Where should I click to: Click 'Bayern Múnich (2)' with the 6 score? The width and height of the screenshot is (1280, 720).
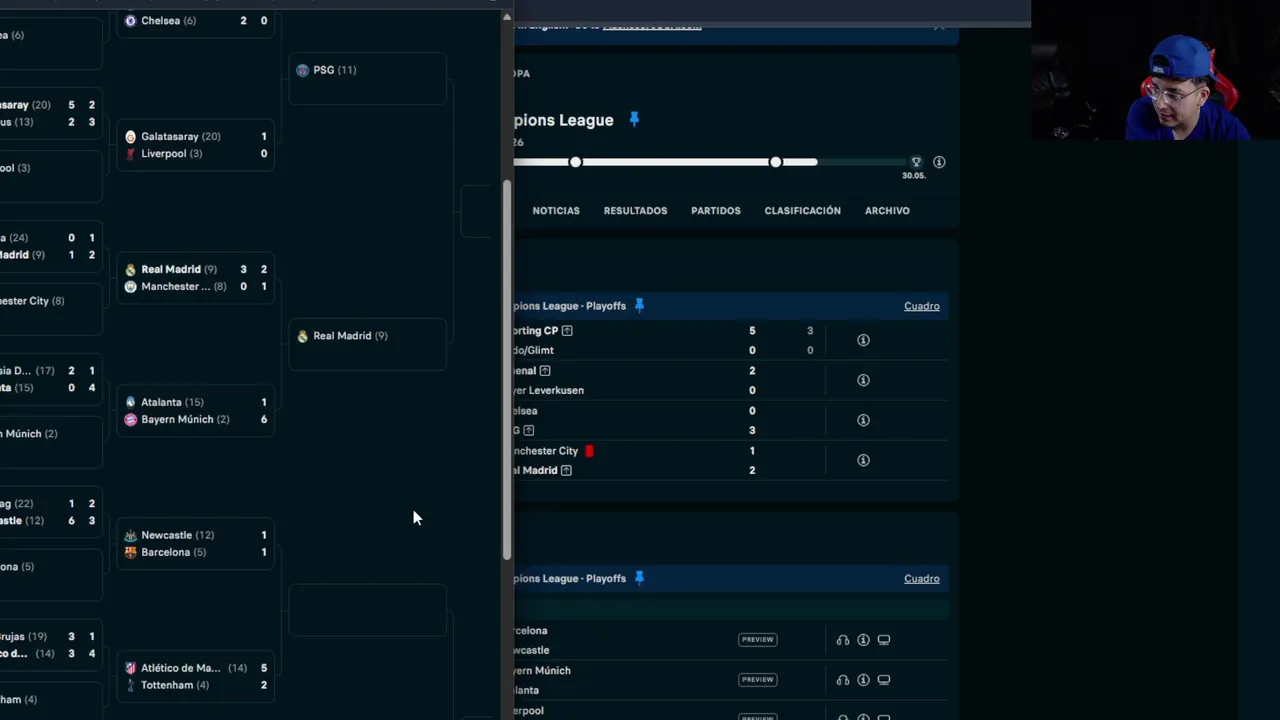pyautogui.click(x=185, y=419)
